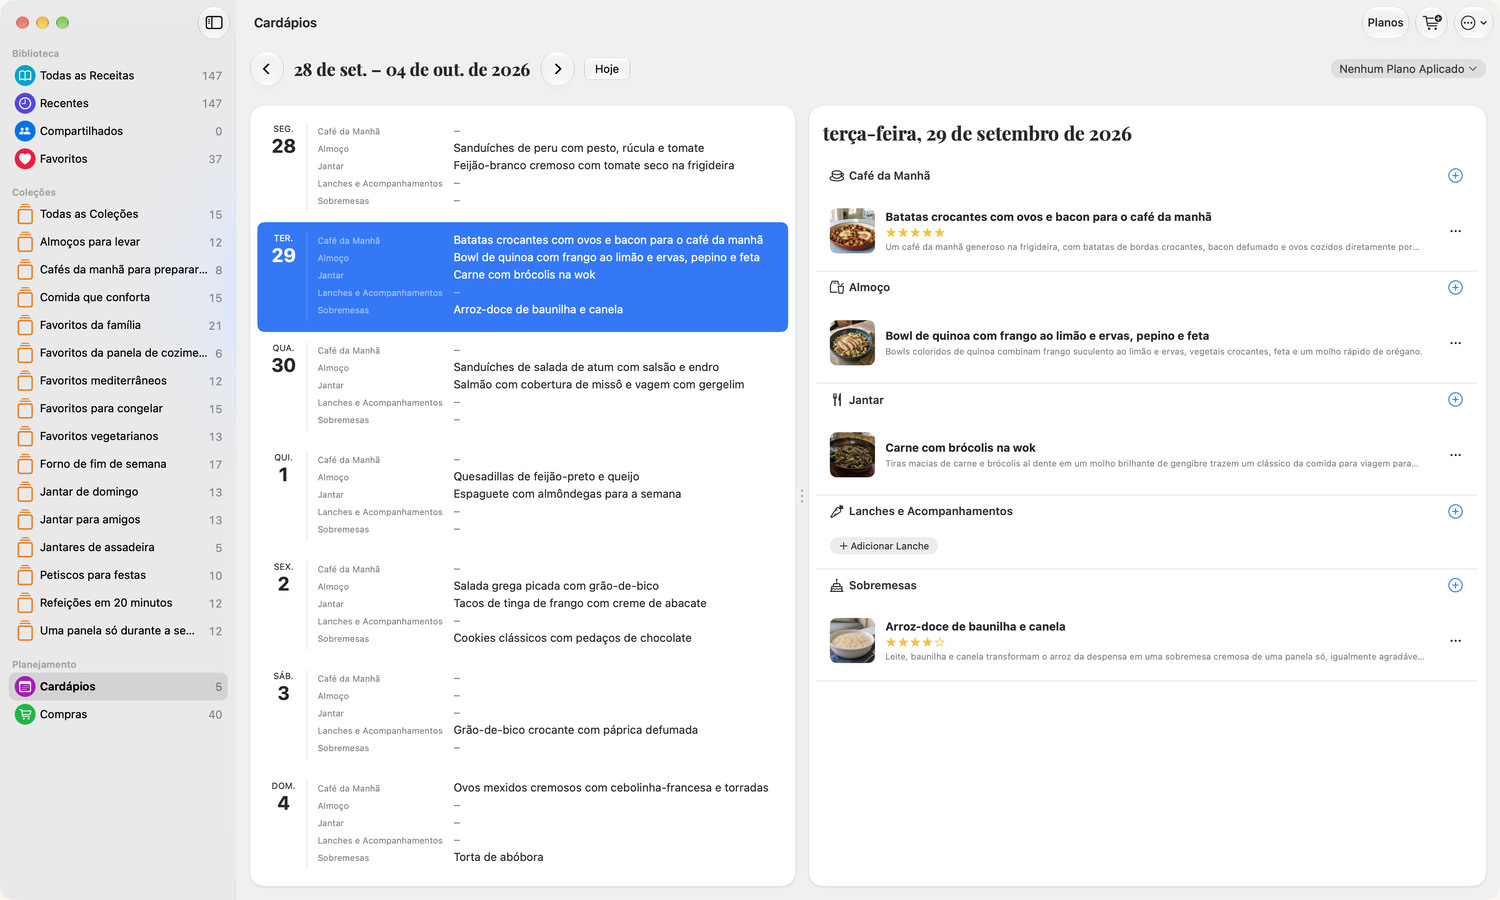Screen dimensions: 1500x900
Task: Open the Nenhum Plano Aplicado dropdown
Action: (1407, 69)
